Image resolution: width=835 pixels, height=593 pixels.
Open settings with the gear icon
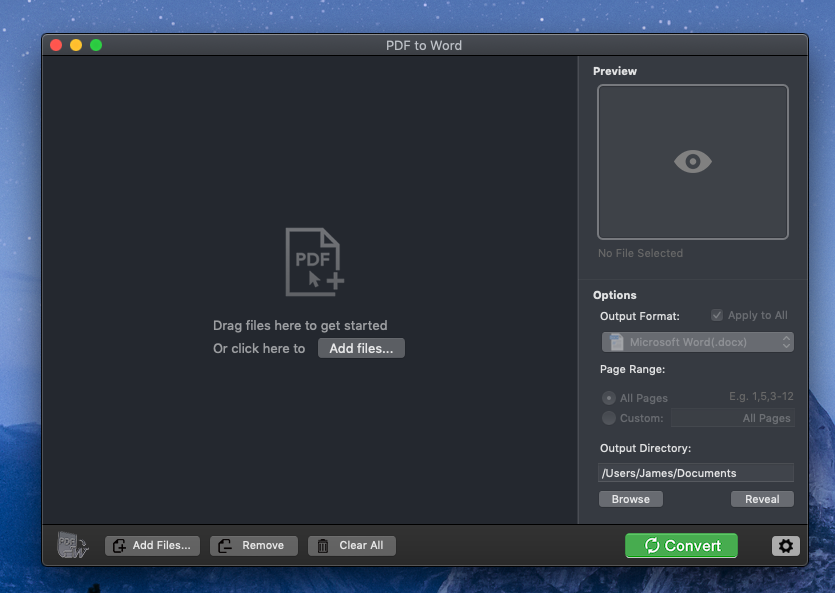coord(785,546)
